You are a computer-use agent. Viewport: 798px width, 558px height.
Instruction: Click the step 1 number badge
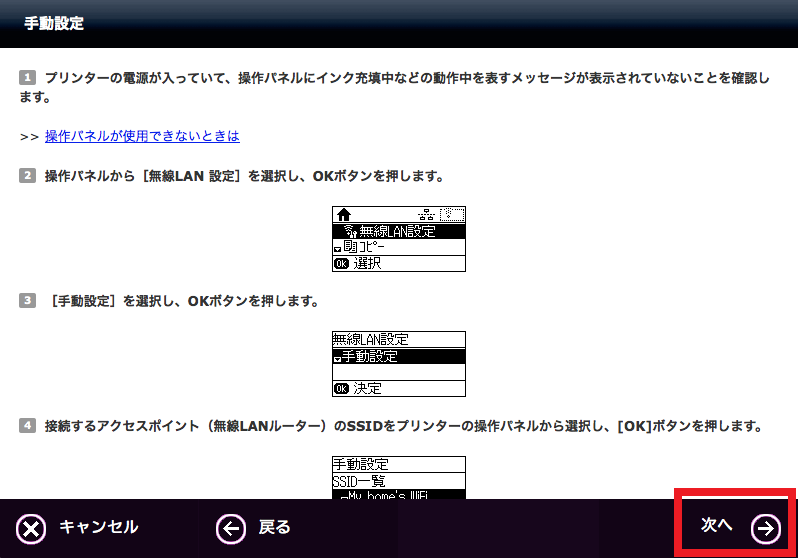pos(27,77)
